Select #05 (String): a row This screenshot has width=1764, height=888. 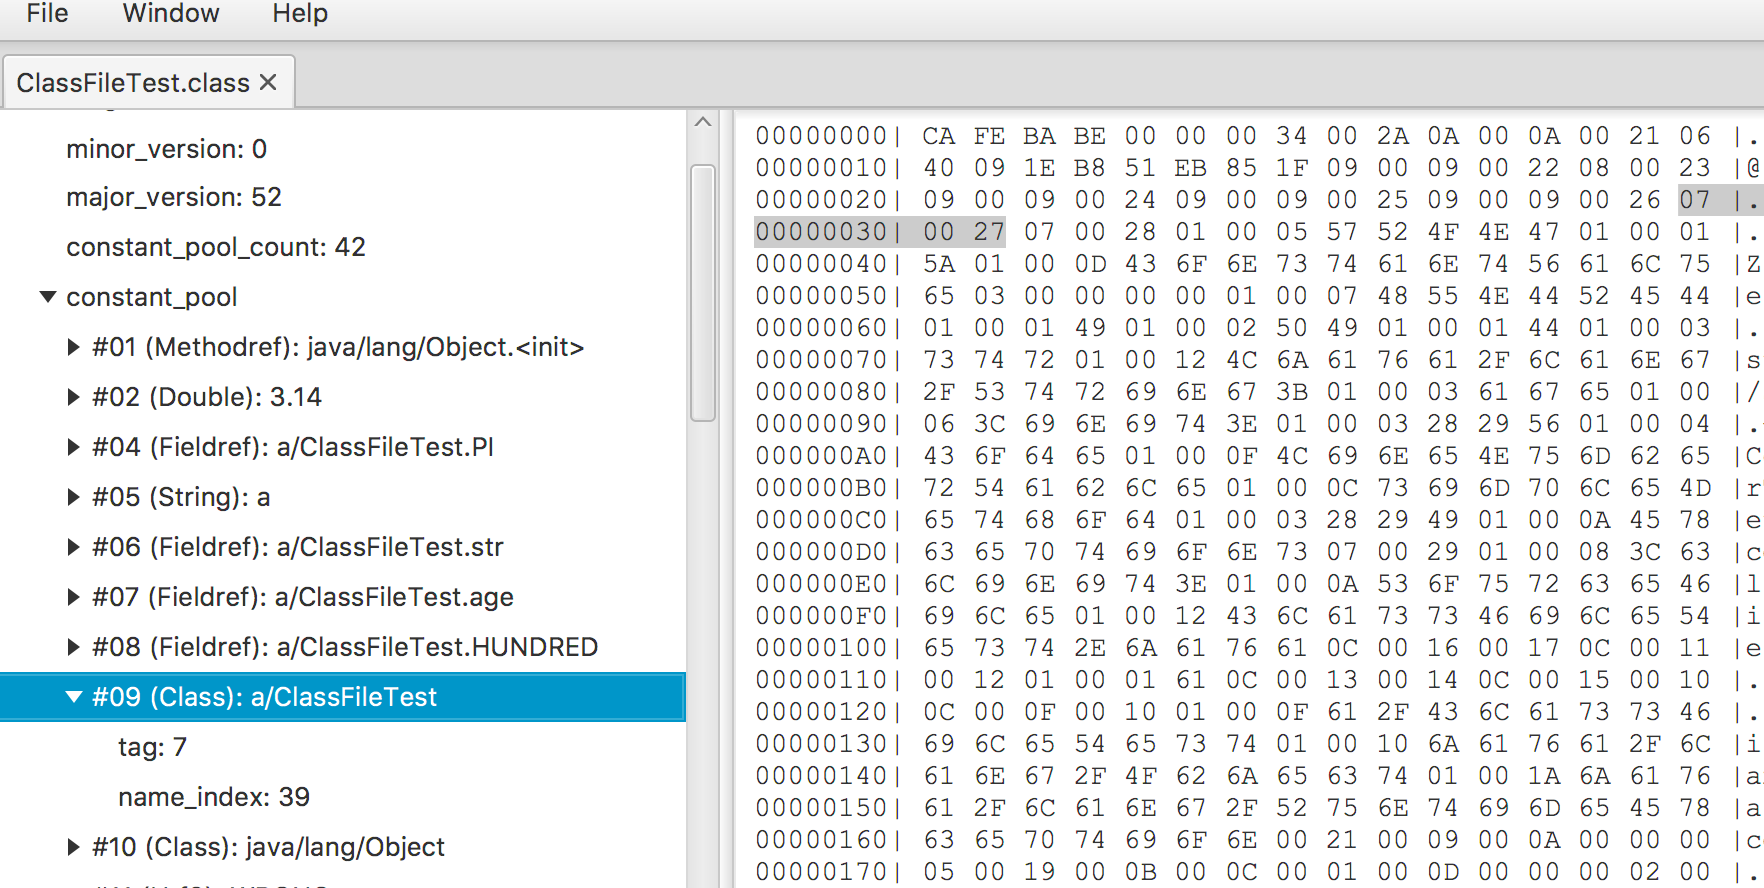tap(343, 497)
